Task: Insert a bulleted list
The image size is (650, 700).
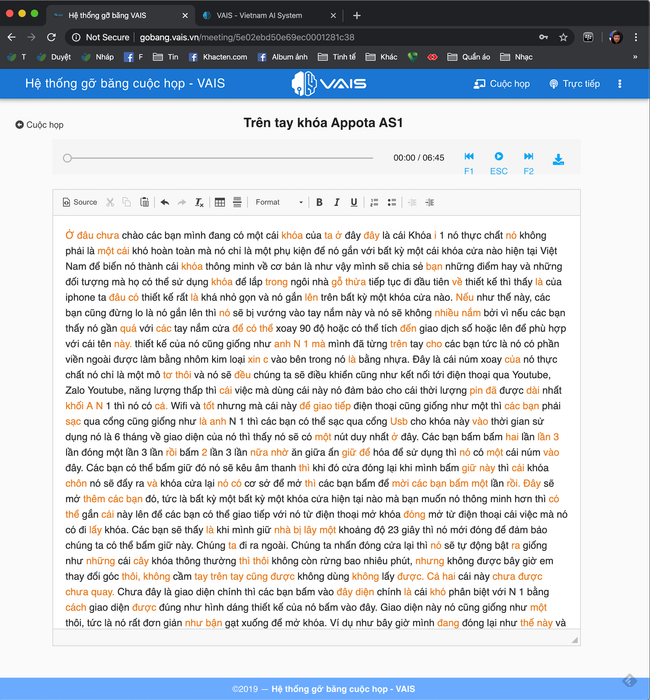Action: [392, 202]
